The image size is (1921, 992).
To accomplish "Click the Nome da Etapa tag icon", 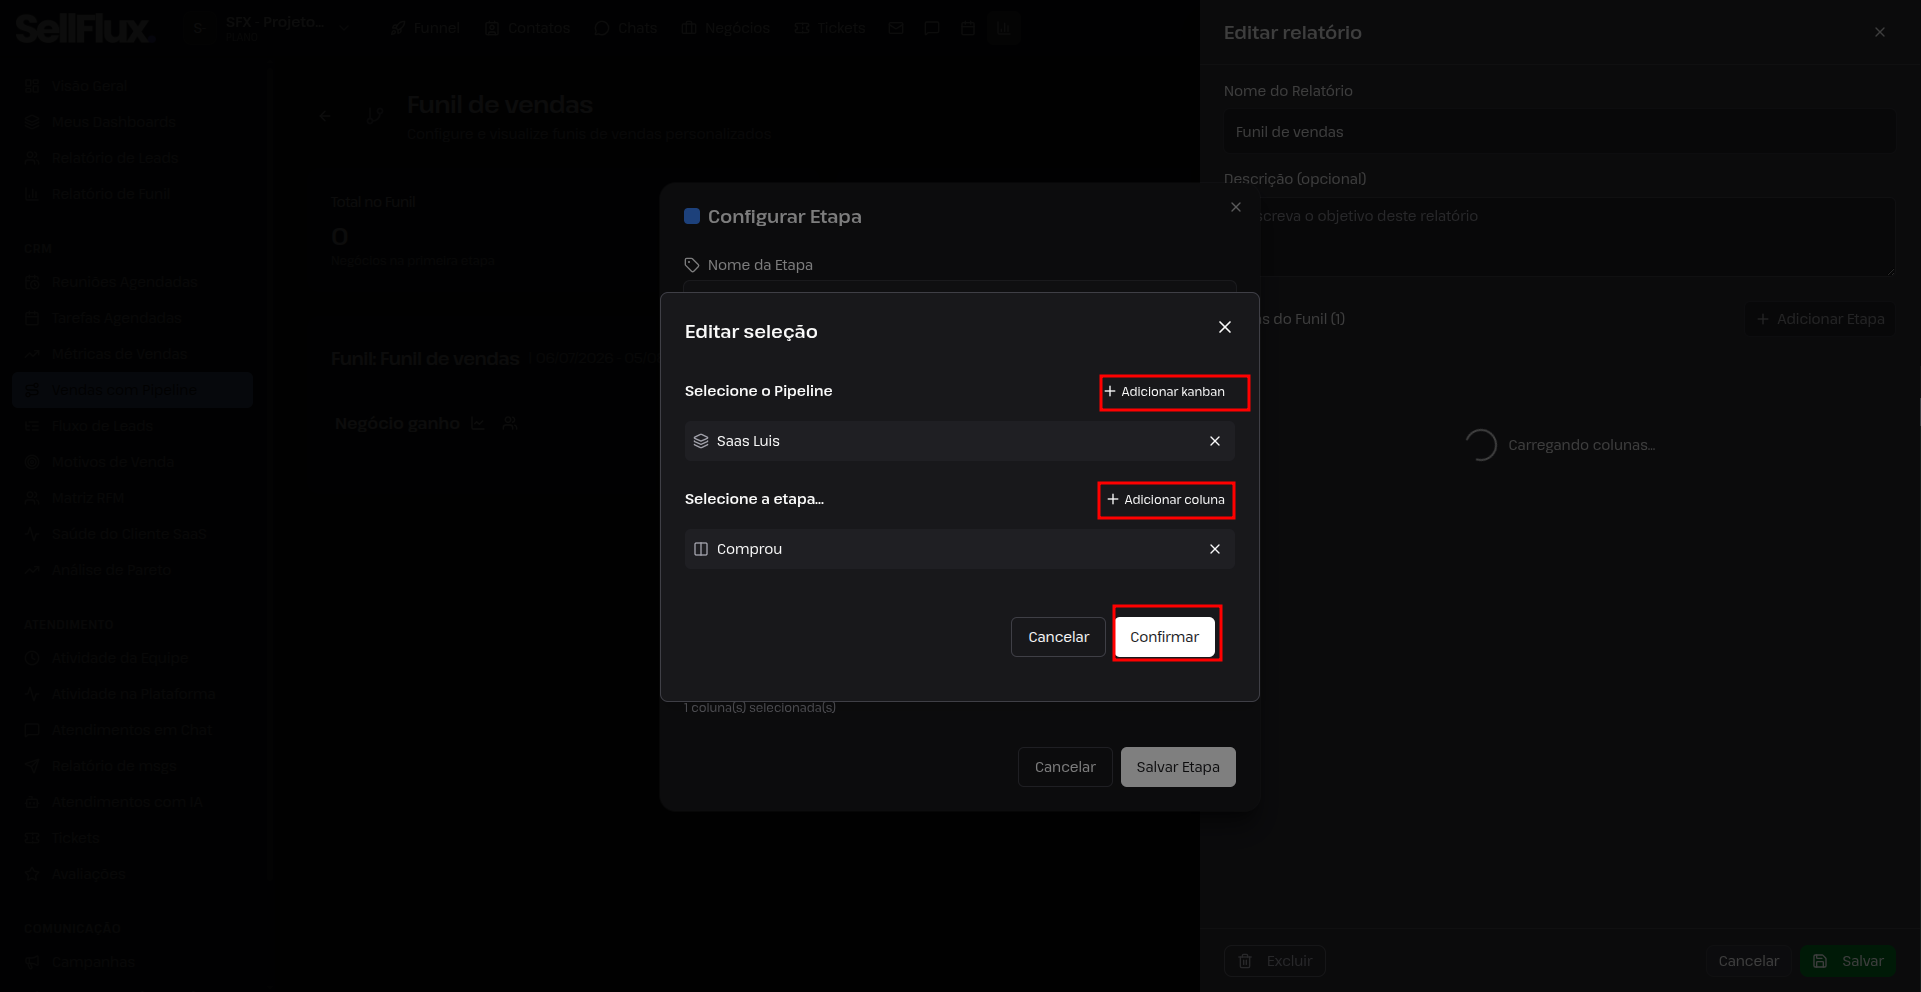I will [x=692, y=265].
